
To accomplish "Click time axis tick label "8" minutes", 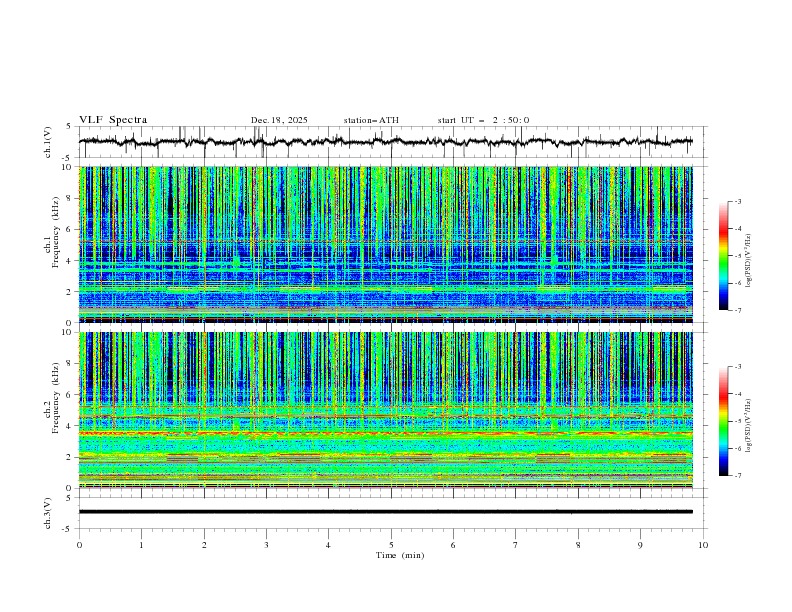I will [x=578, y=545].
